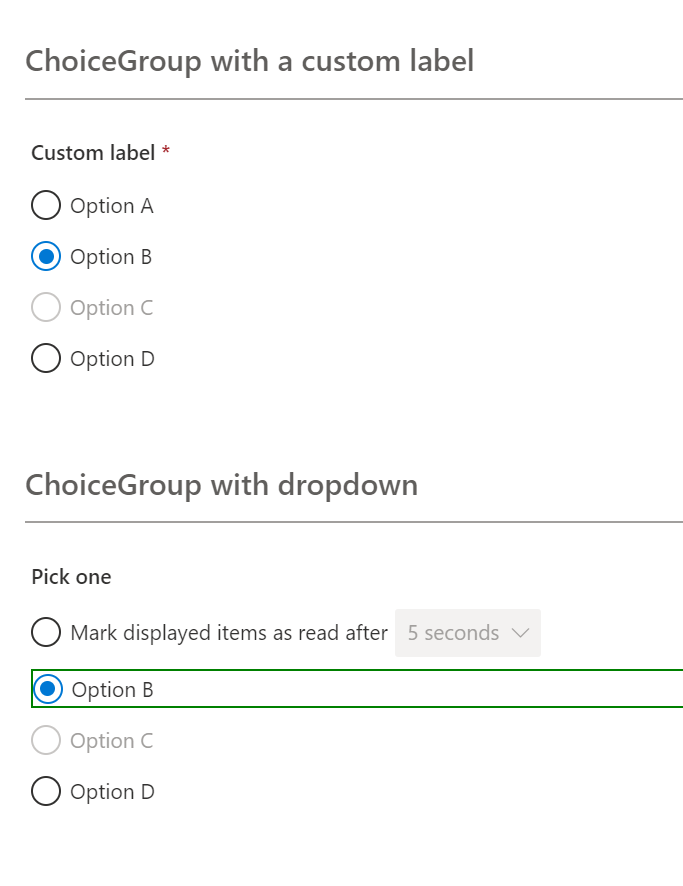The width and height of the screenshot is (683, 886).
Task: Expand the read-after time selector
Action: click(x=467, y=632)
